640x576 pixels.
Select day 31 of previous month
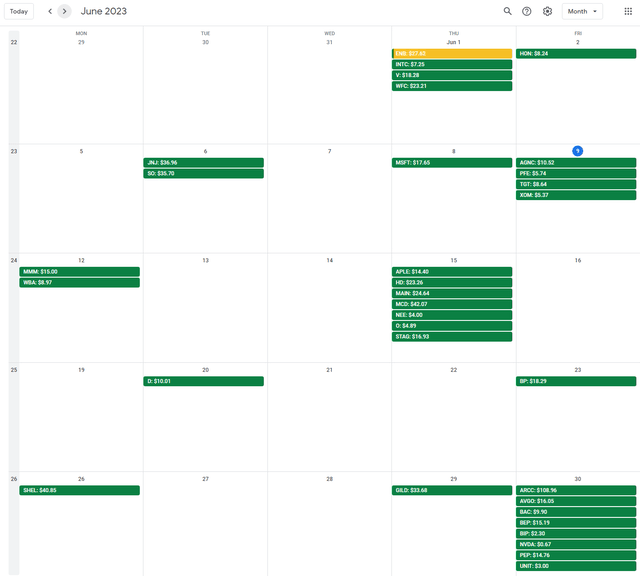click(x=329, y=42)
